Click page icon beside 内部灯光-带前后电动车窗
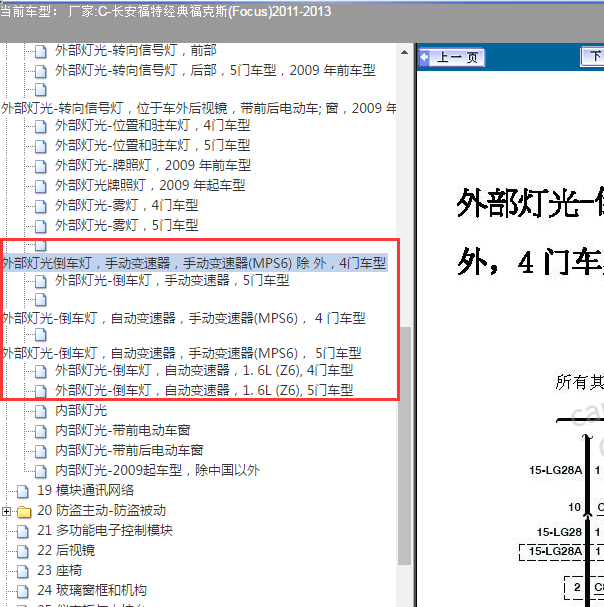This screenshot has width=604, height=607. click(x=41, y=451)
